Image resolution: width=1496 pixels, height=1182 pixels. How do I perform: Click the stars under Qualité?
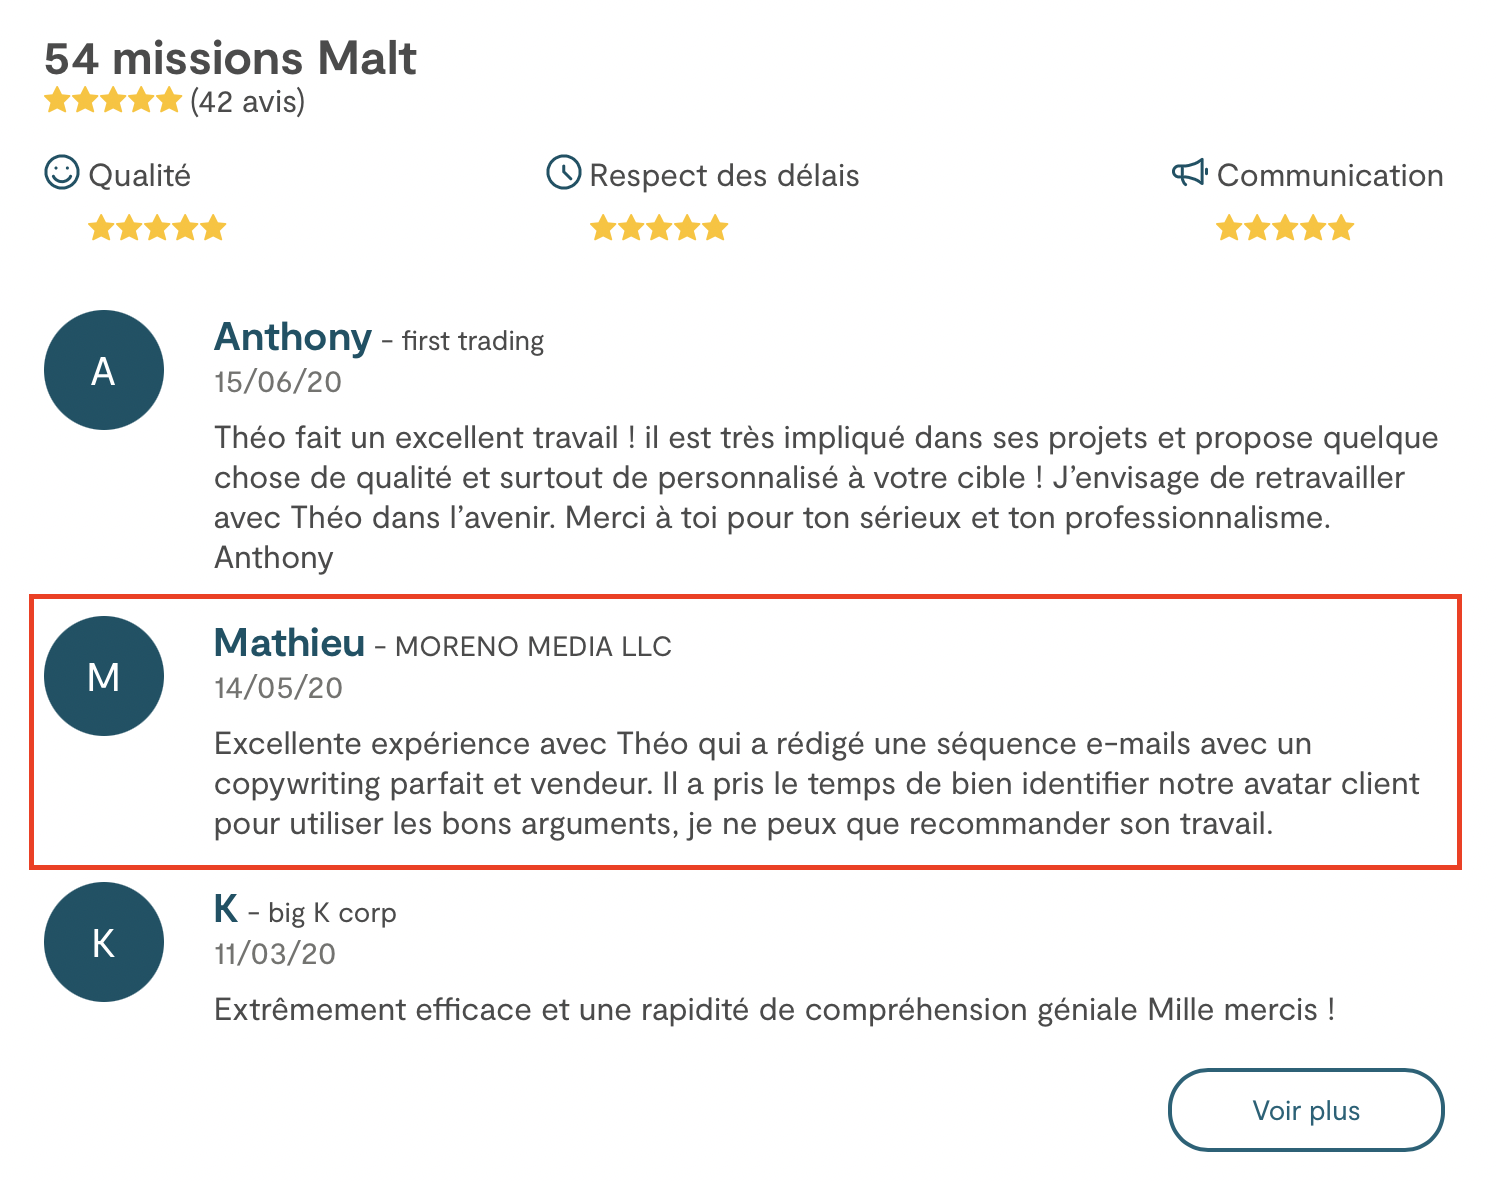click(157, 228)
